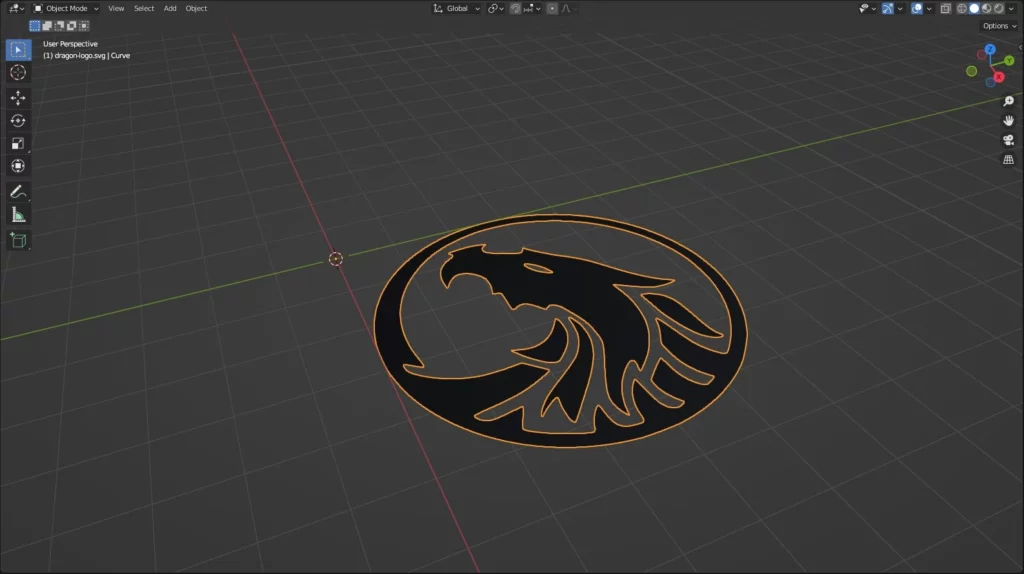Screen dimensions: 1024x574
Task: Activate the 3D Cursor tool
Action: tap(18, 72)
